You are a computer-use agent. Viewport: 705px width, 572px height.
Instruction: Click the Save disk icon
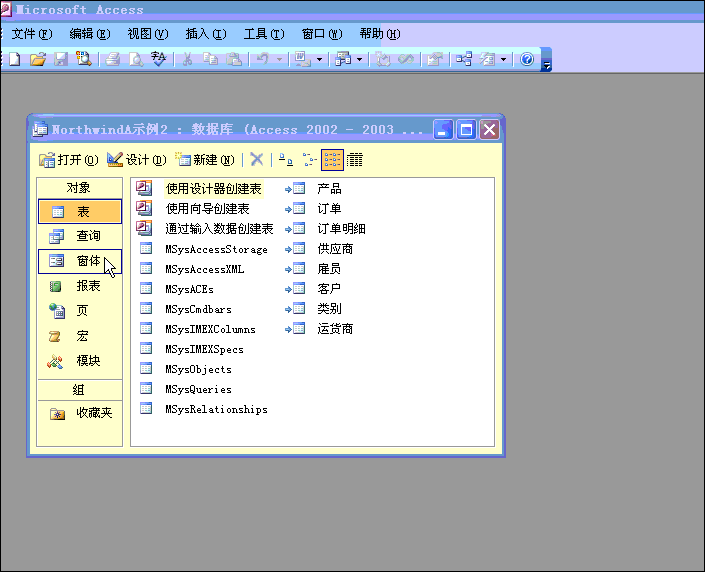61,59
